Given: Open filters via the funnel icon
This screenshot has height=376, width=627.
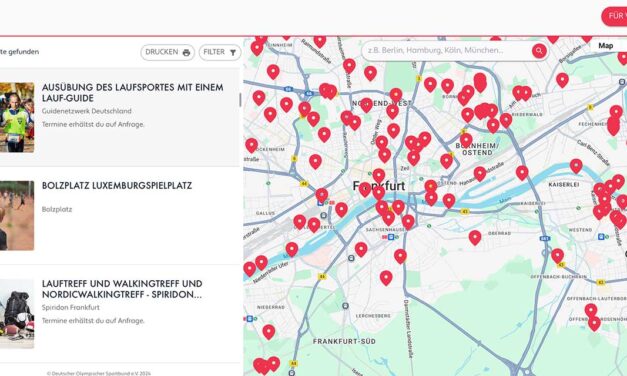Looking at the screenshot, I should coord(233,53).
